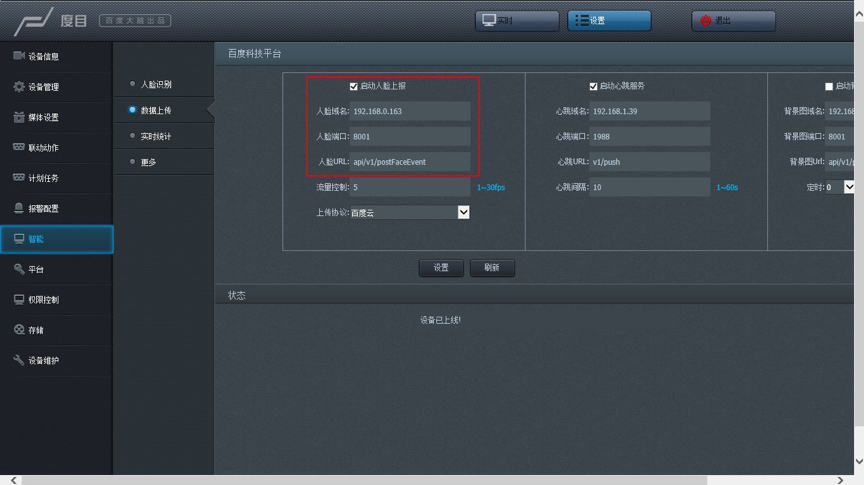Open the 上传协议 dropdown showing 百度云
Viewport: 864px width, 485px height.
409,212
